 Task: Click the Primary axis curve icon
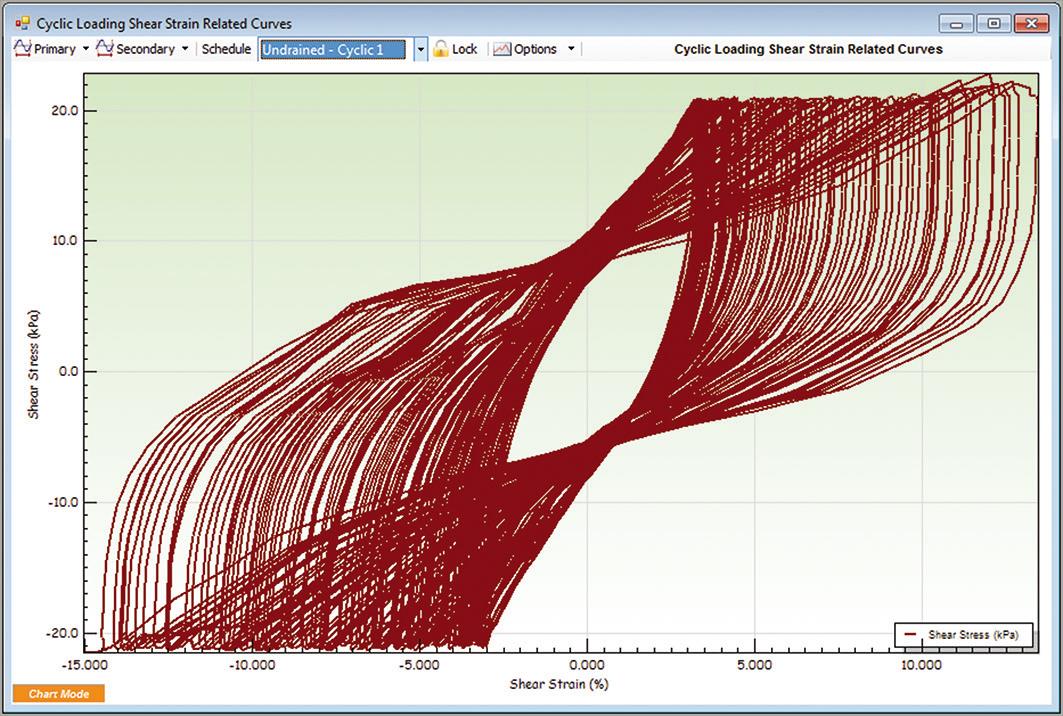point(21,49)
